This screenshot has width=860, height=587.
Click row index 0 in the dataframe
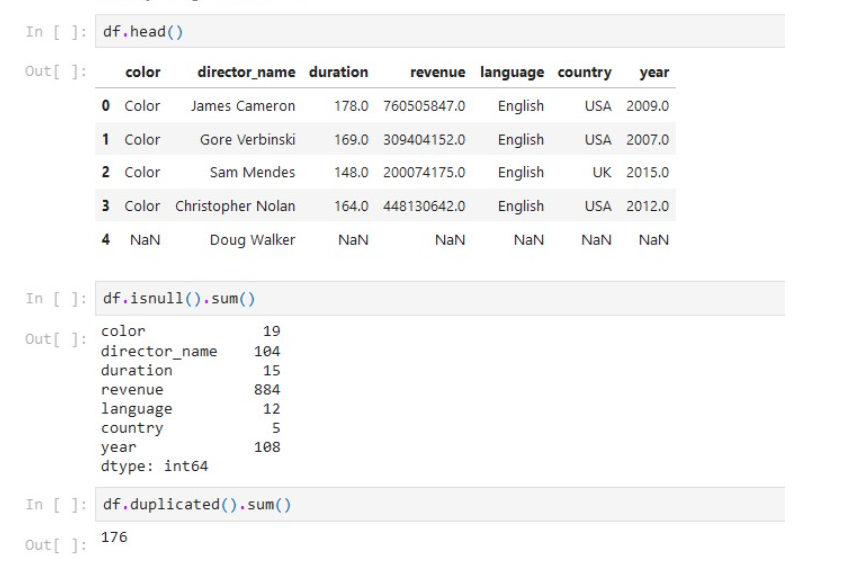pyautogui.click(x=106, y=106)
